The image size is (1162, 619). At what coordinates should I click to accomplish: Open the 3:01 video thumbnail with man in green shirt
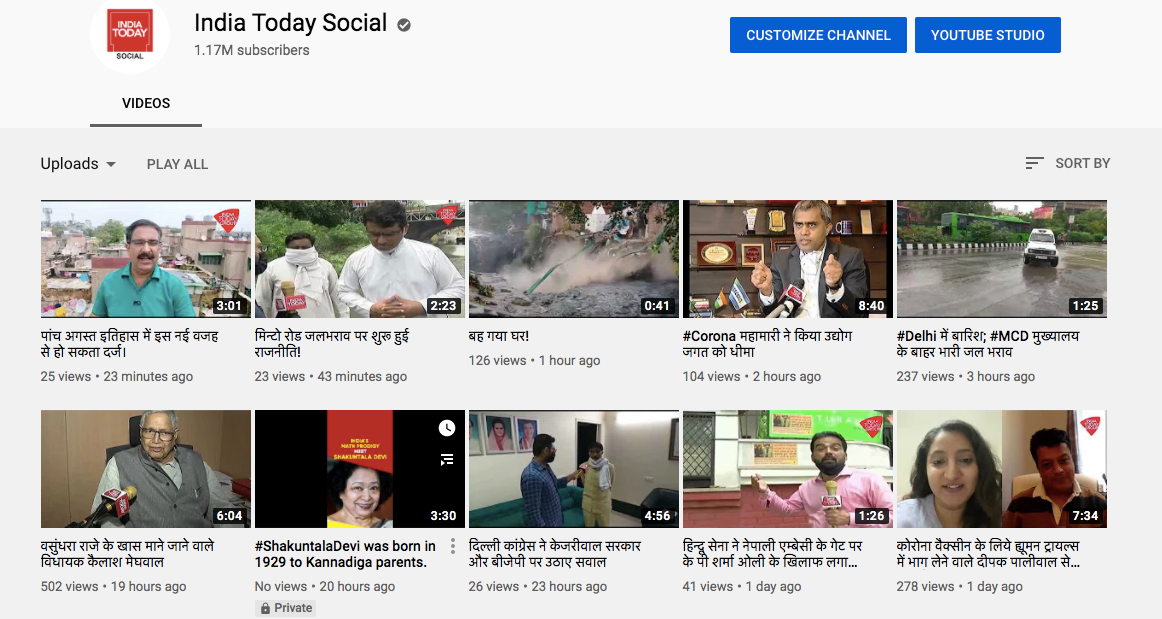click(146, 259)
